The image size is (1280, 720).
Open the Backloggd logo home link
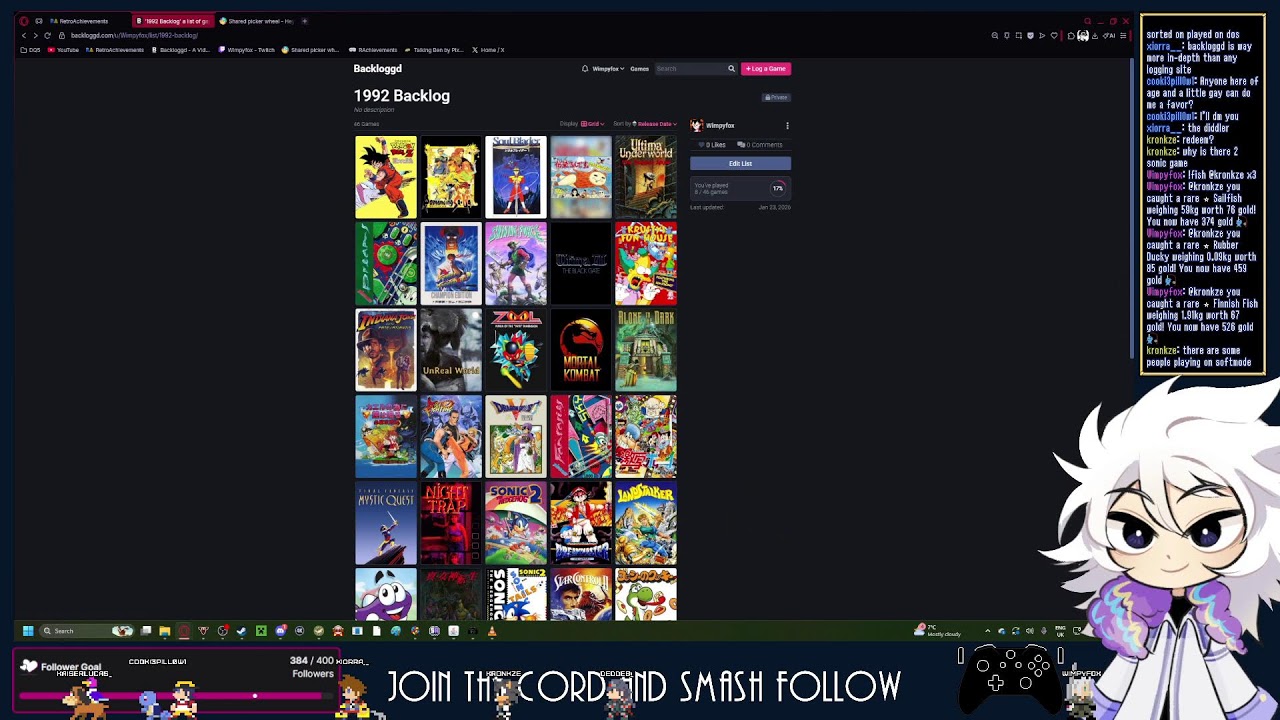[x=377, y=69]
